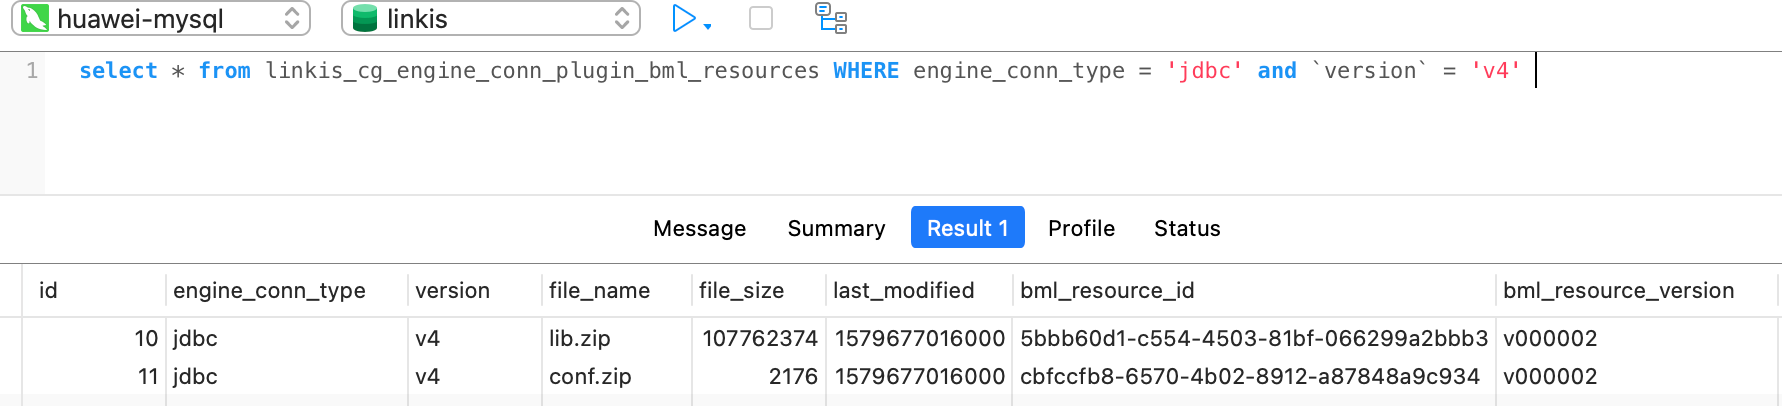
Task: Click the bml_resource_id column header
Action: point(1107,291)
